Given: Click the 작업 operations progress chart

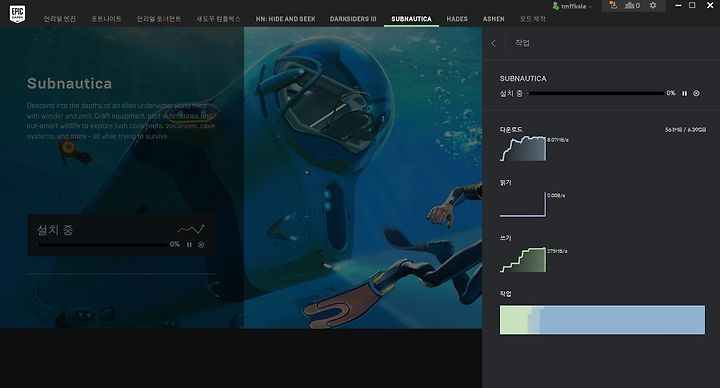Looking at the screenshot, I should (602, 320).
